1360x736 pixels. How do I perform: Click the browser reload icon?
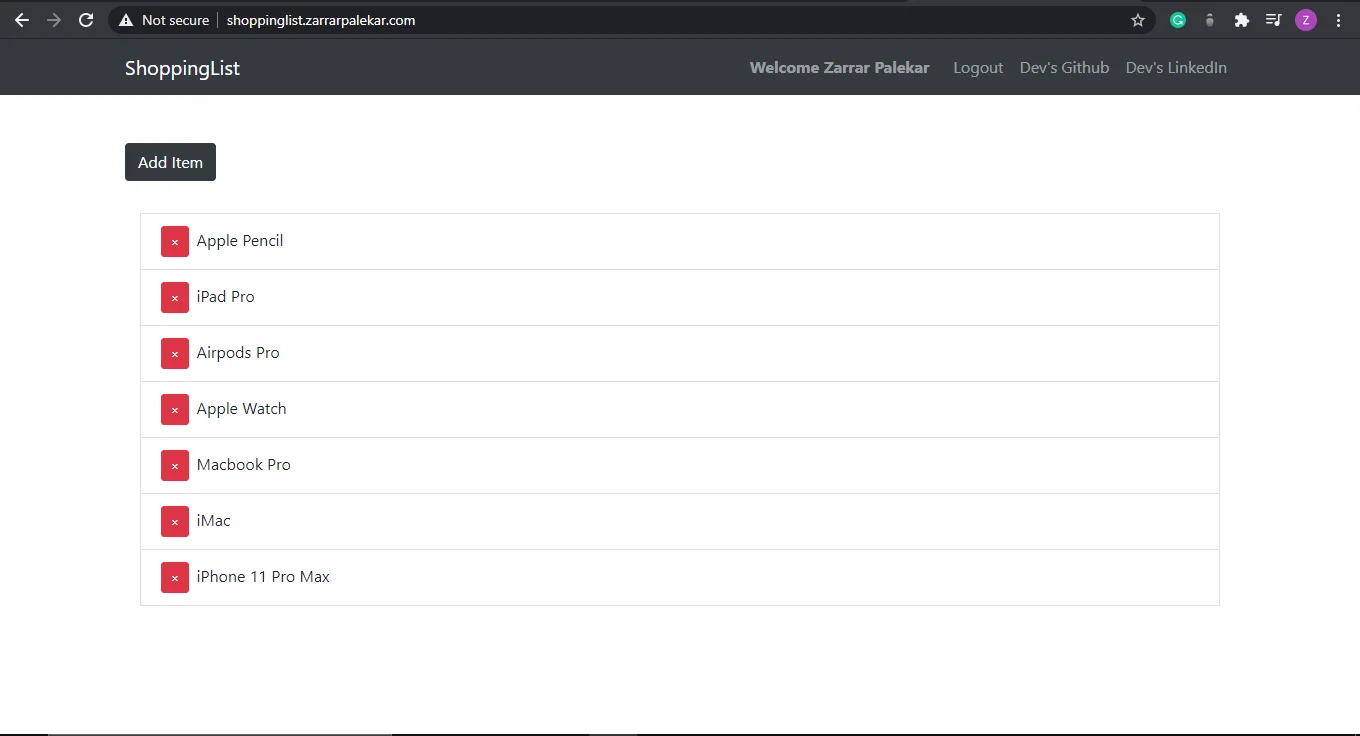pyautogui.click(x=86, y=20)
